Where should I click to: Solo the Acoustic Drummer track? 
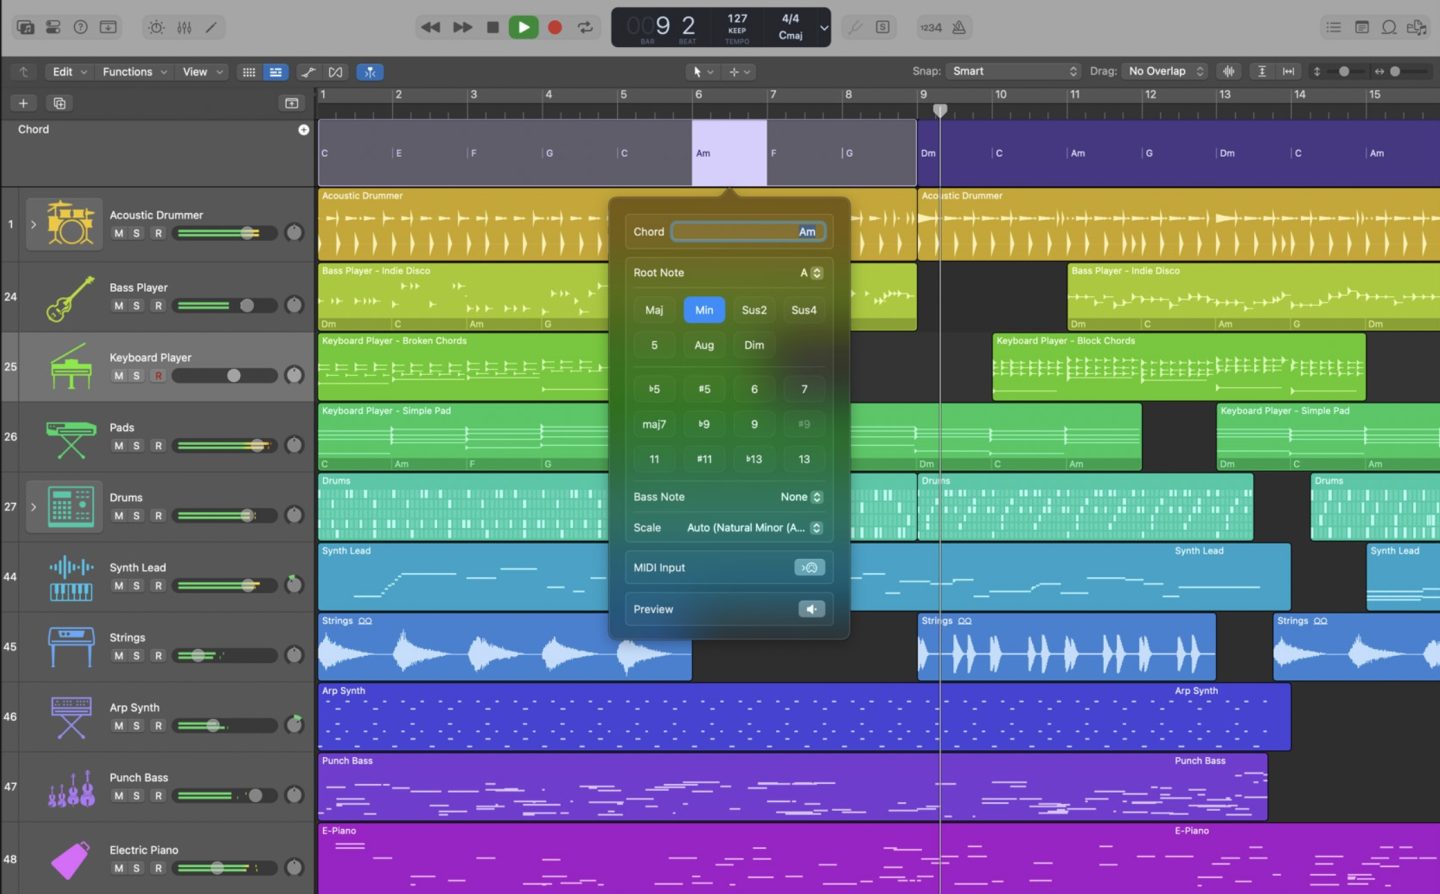(x=135, y=233)
